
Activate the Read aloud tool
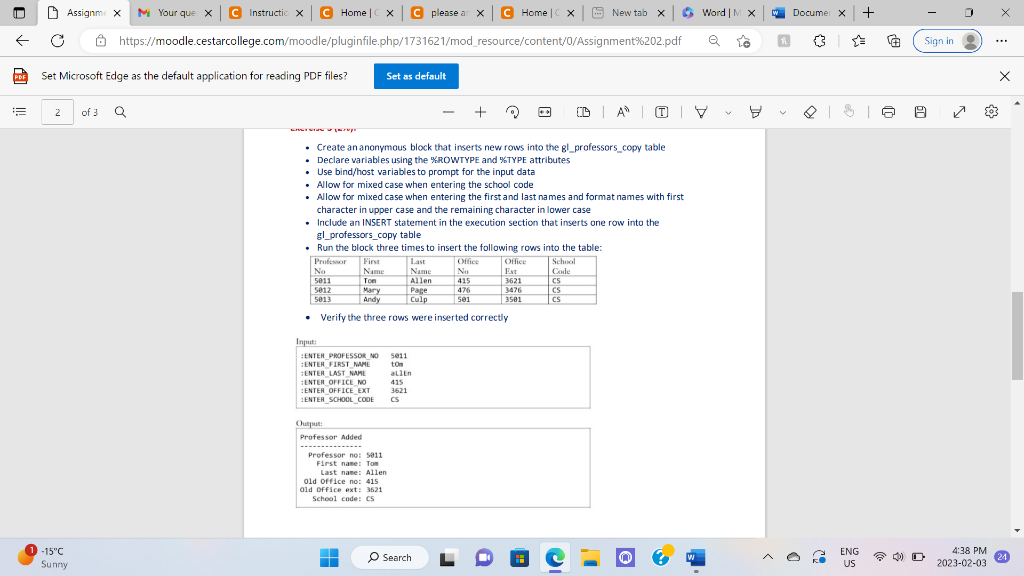(624, 111)
